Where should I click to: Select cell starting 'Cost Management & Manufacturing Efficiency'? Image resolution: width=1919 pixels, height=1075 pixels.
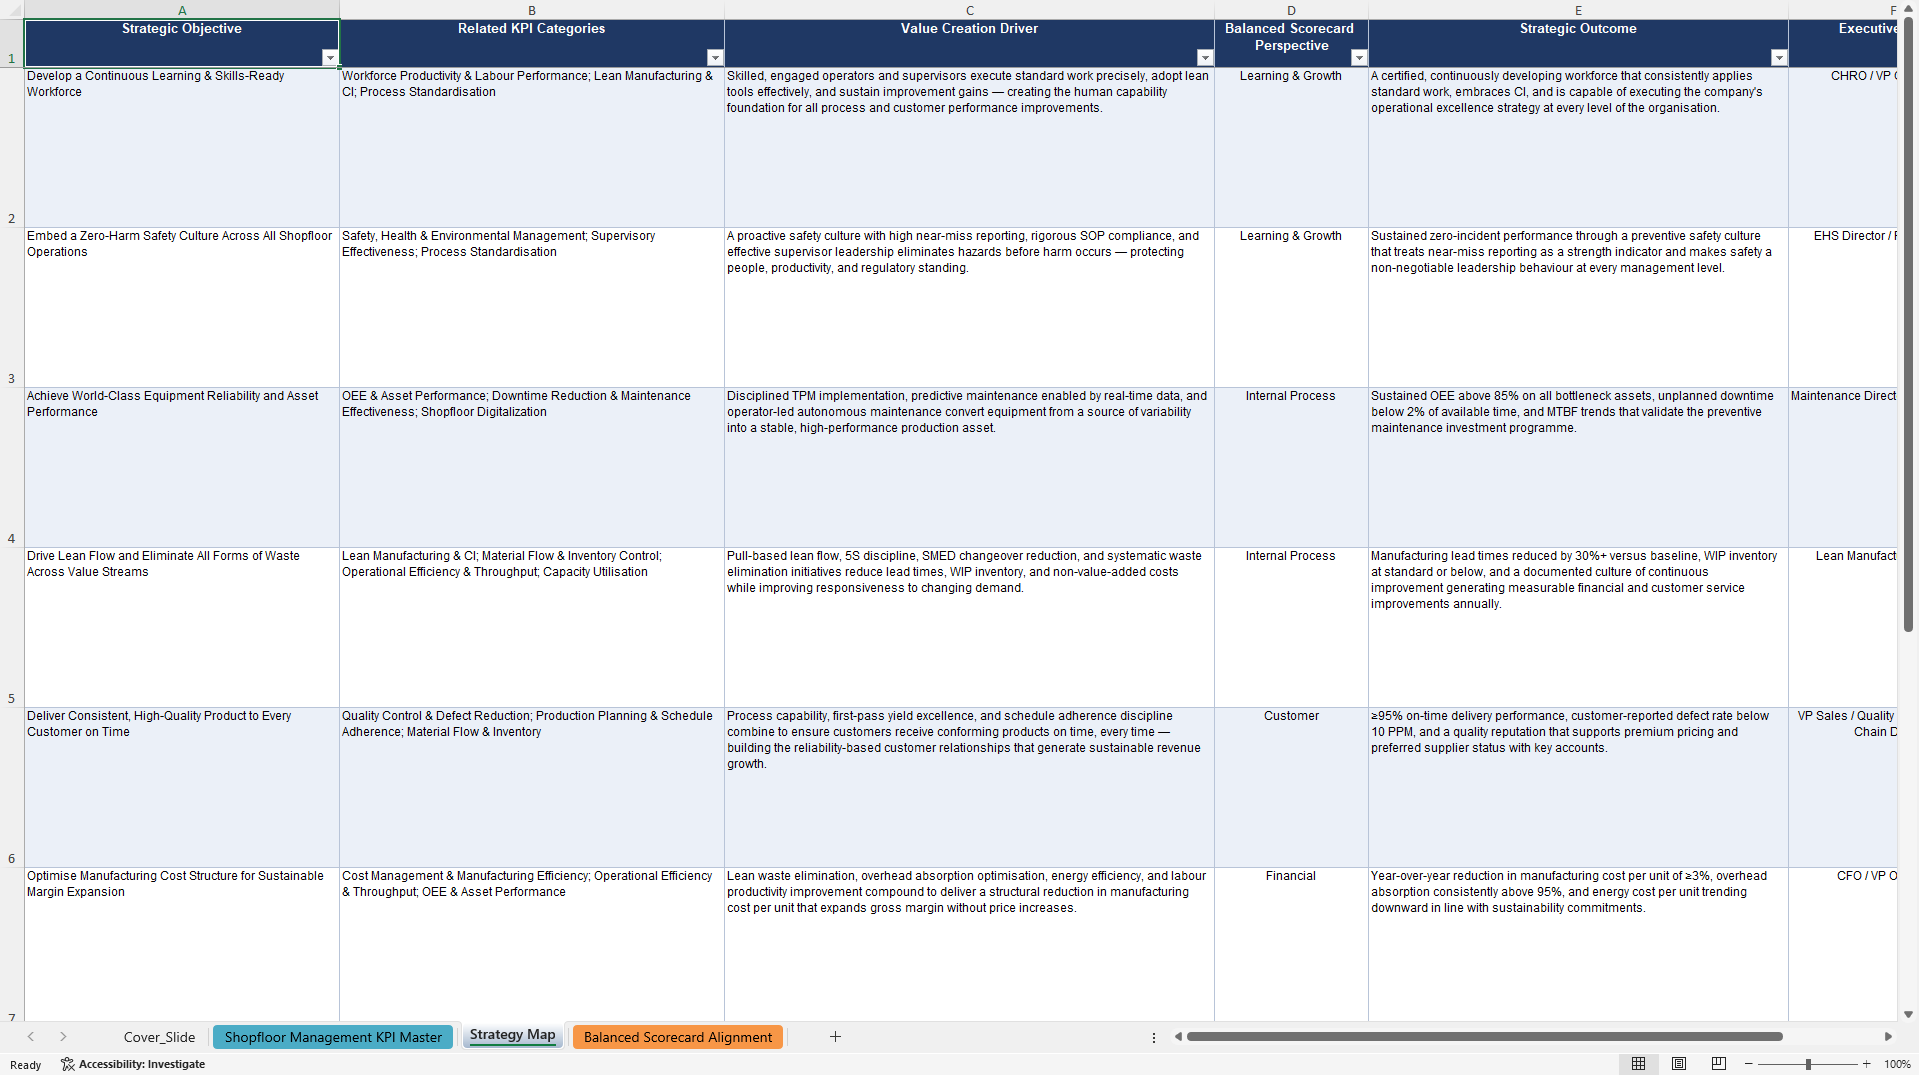(x=532, y=944)
